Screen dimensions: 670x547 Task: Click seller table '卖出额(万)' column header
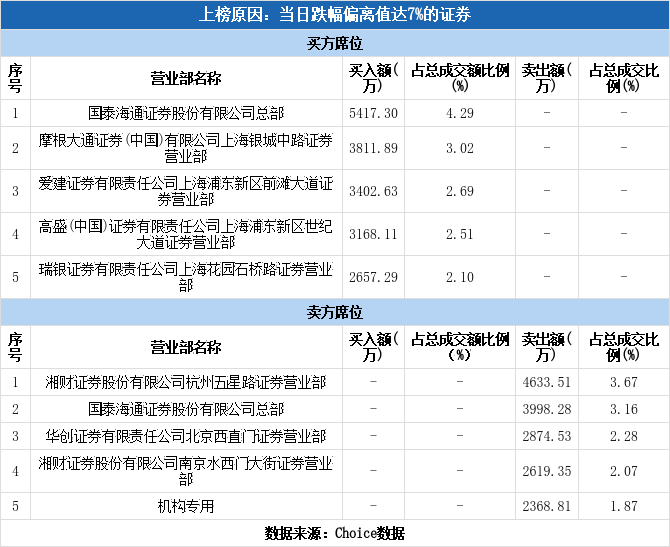click(547, 347)
